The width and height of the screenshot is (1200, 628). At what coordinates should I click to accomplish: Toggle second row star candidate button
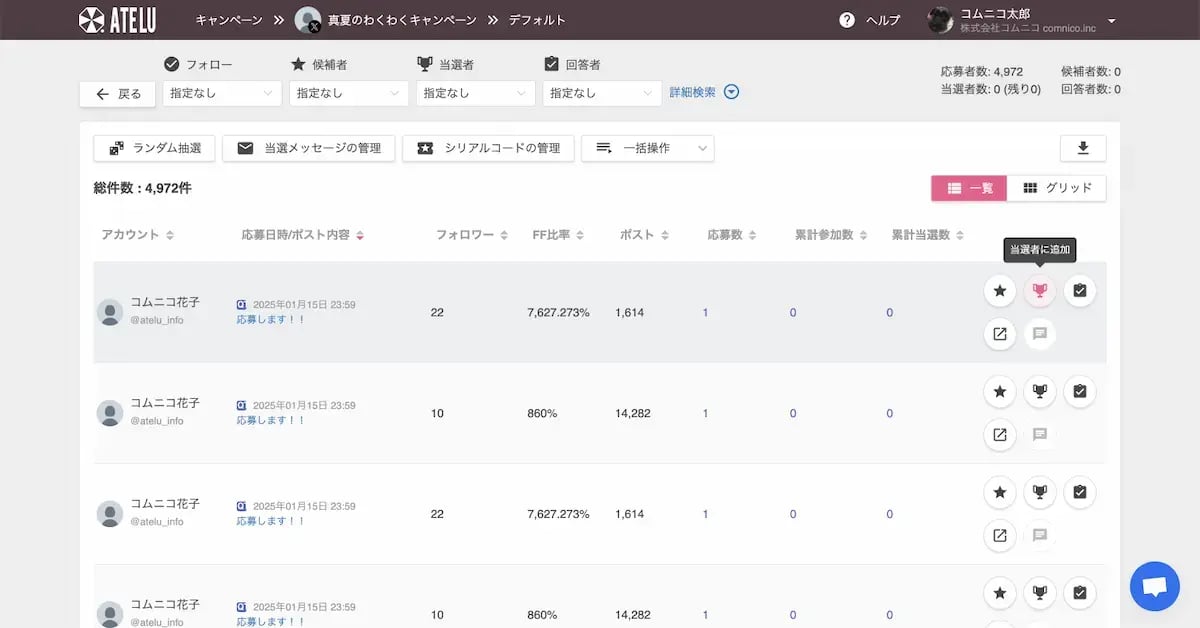click(1000, 392)
